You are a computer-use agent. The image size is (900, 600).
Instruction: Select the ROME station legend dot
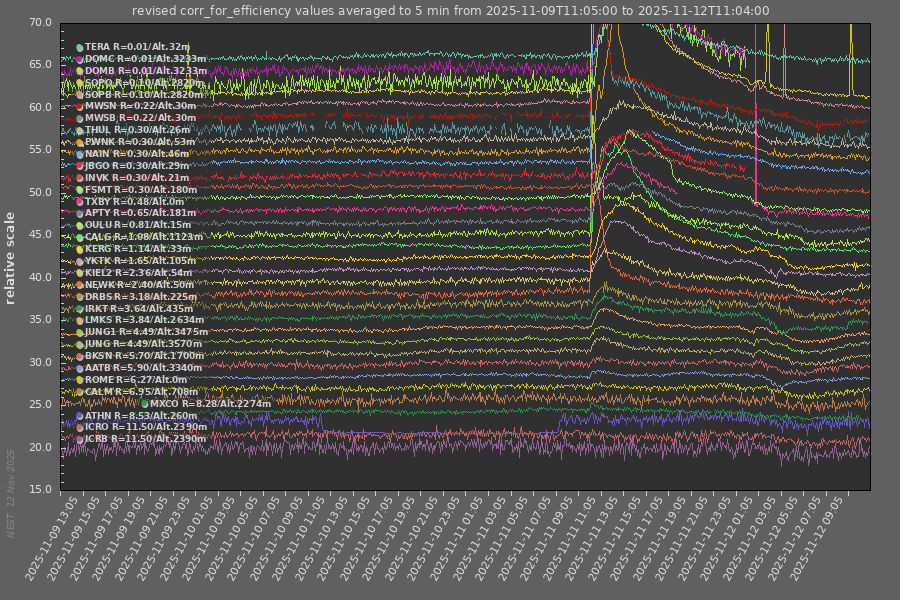pos(80,380)
